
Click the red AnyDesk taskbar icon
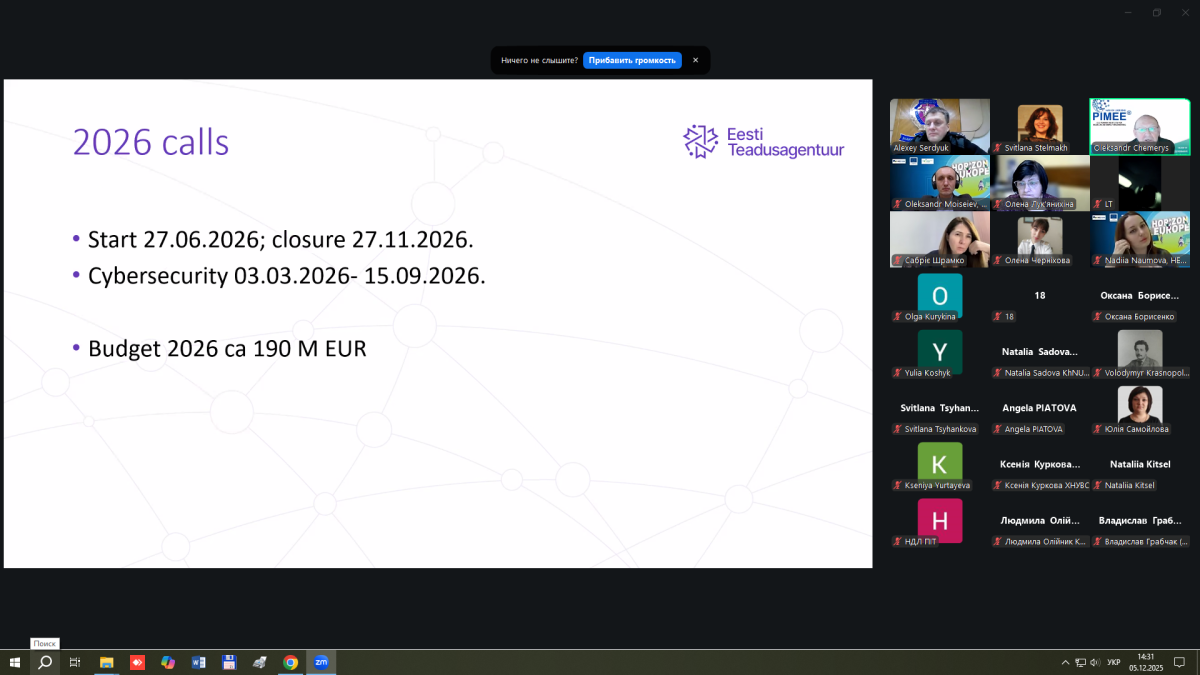coord(137,662)
